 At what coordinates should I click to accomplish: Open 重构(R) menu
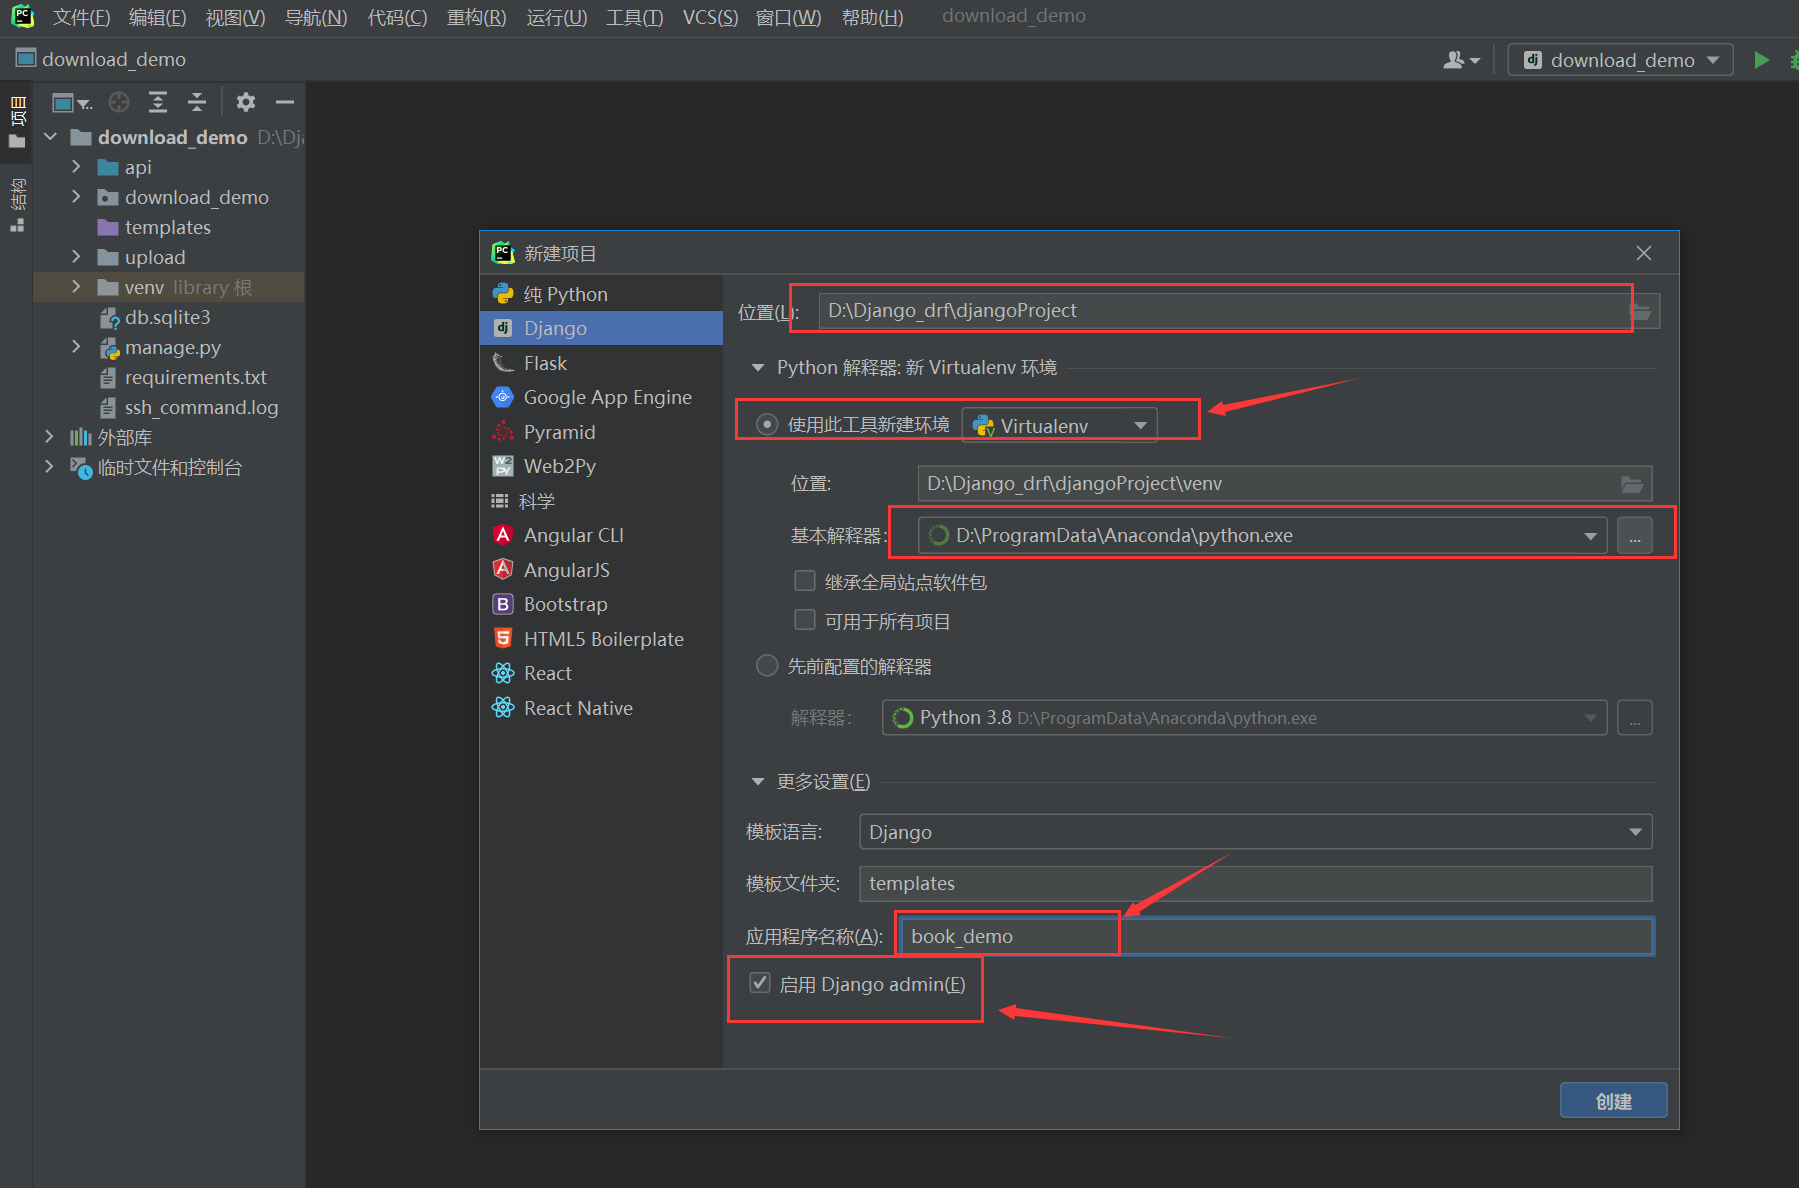[x=476, y=17]
